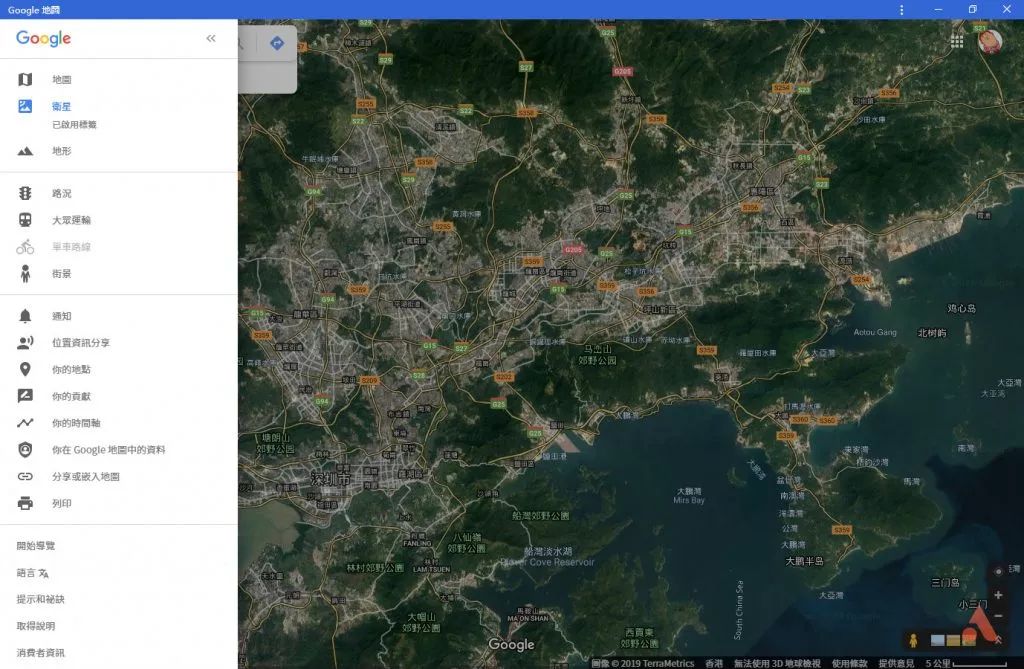Click the 你的時間軸 timeline icon
This screenshot has width=1024, height=669.
pos(24,423)
